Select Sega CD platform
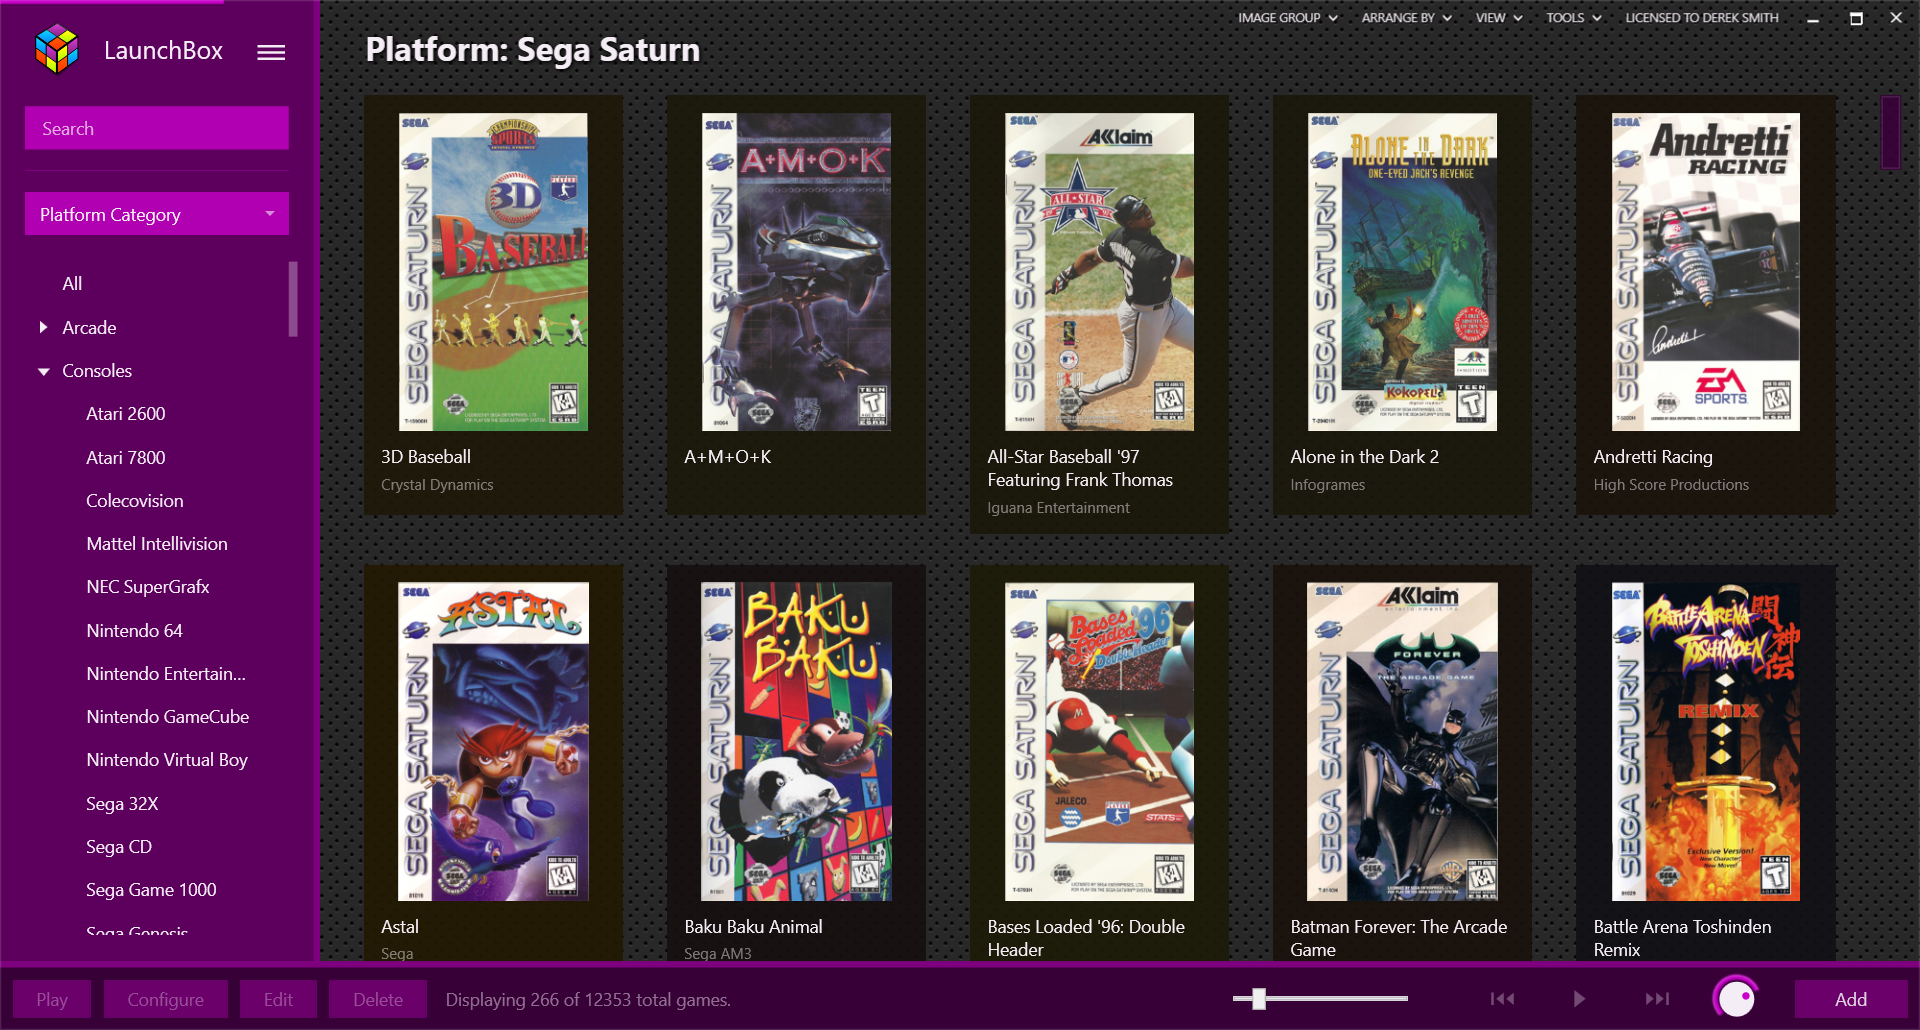The width and height of the screenshot is (1920, 1030). click(119, 847)
